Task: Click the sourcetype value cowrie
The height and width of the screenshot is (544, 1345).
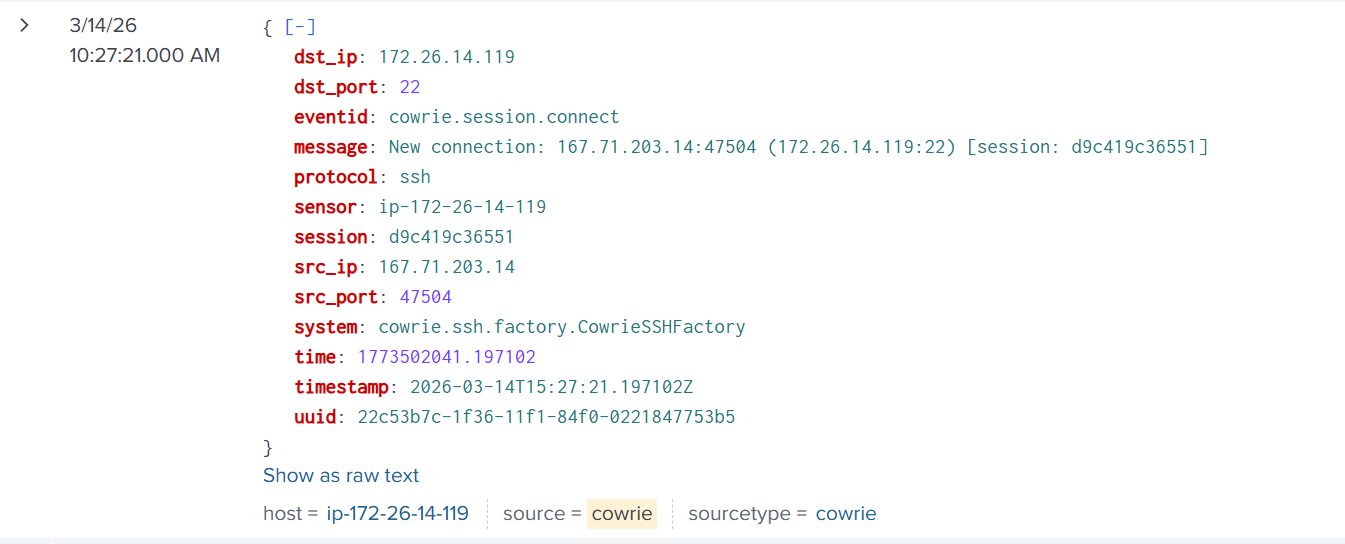Action: tap(846, 514)
